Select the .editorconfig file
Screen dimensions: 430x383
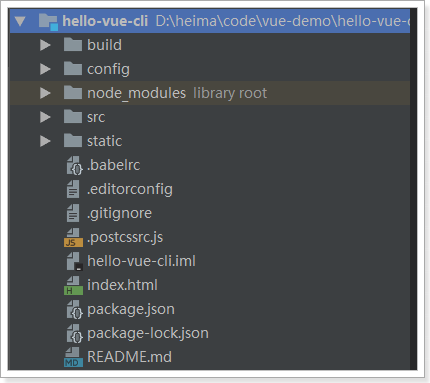point(130,189)
